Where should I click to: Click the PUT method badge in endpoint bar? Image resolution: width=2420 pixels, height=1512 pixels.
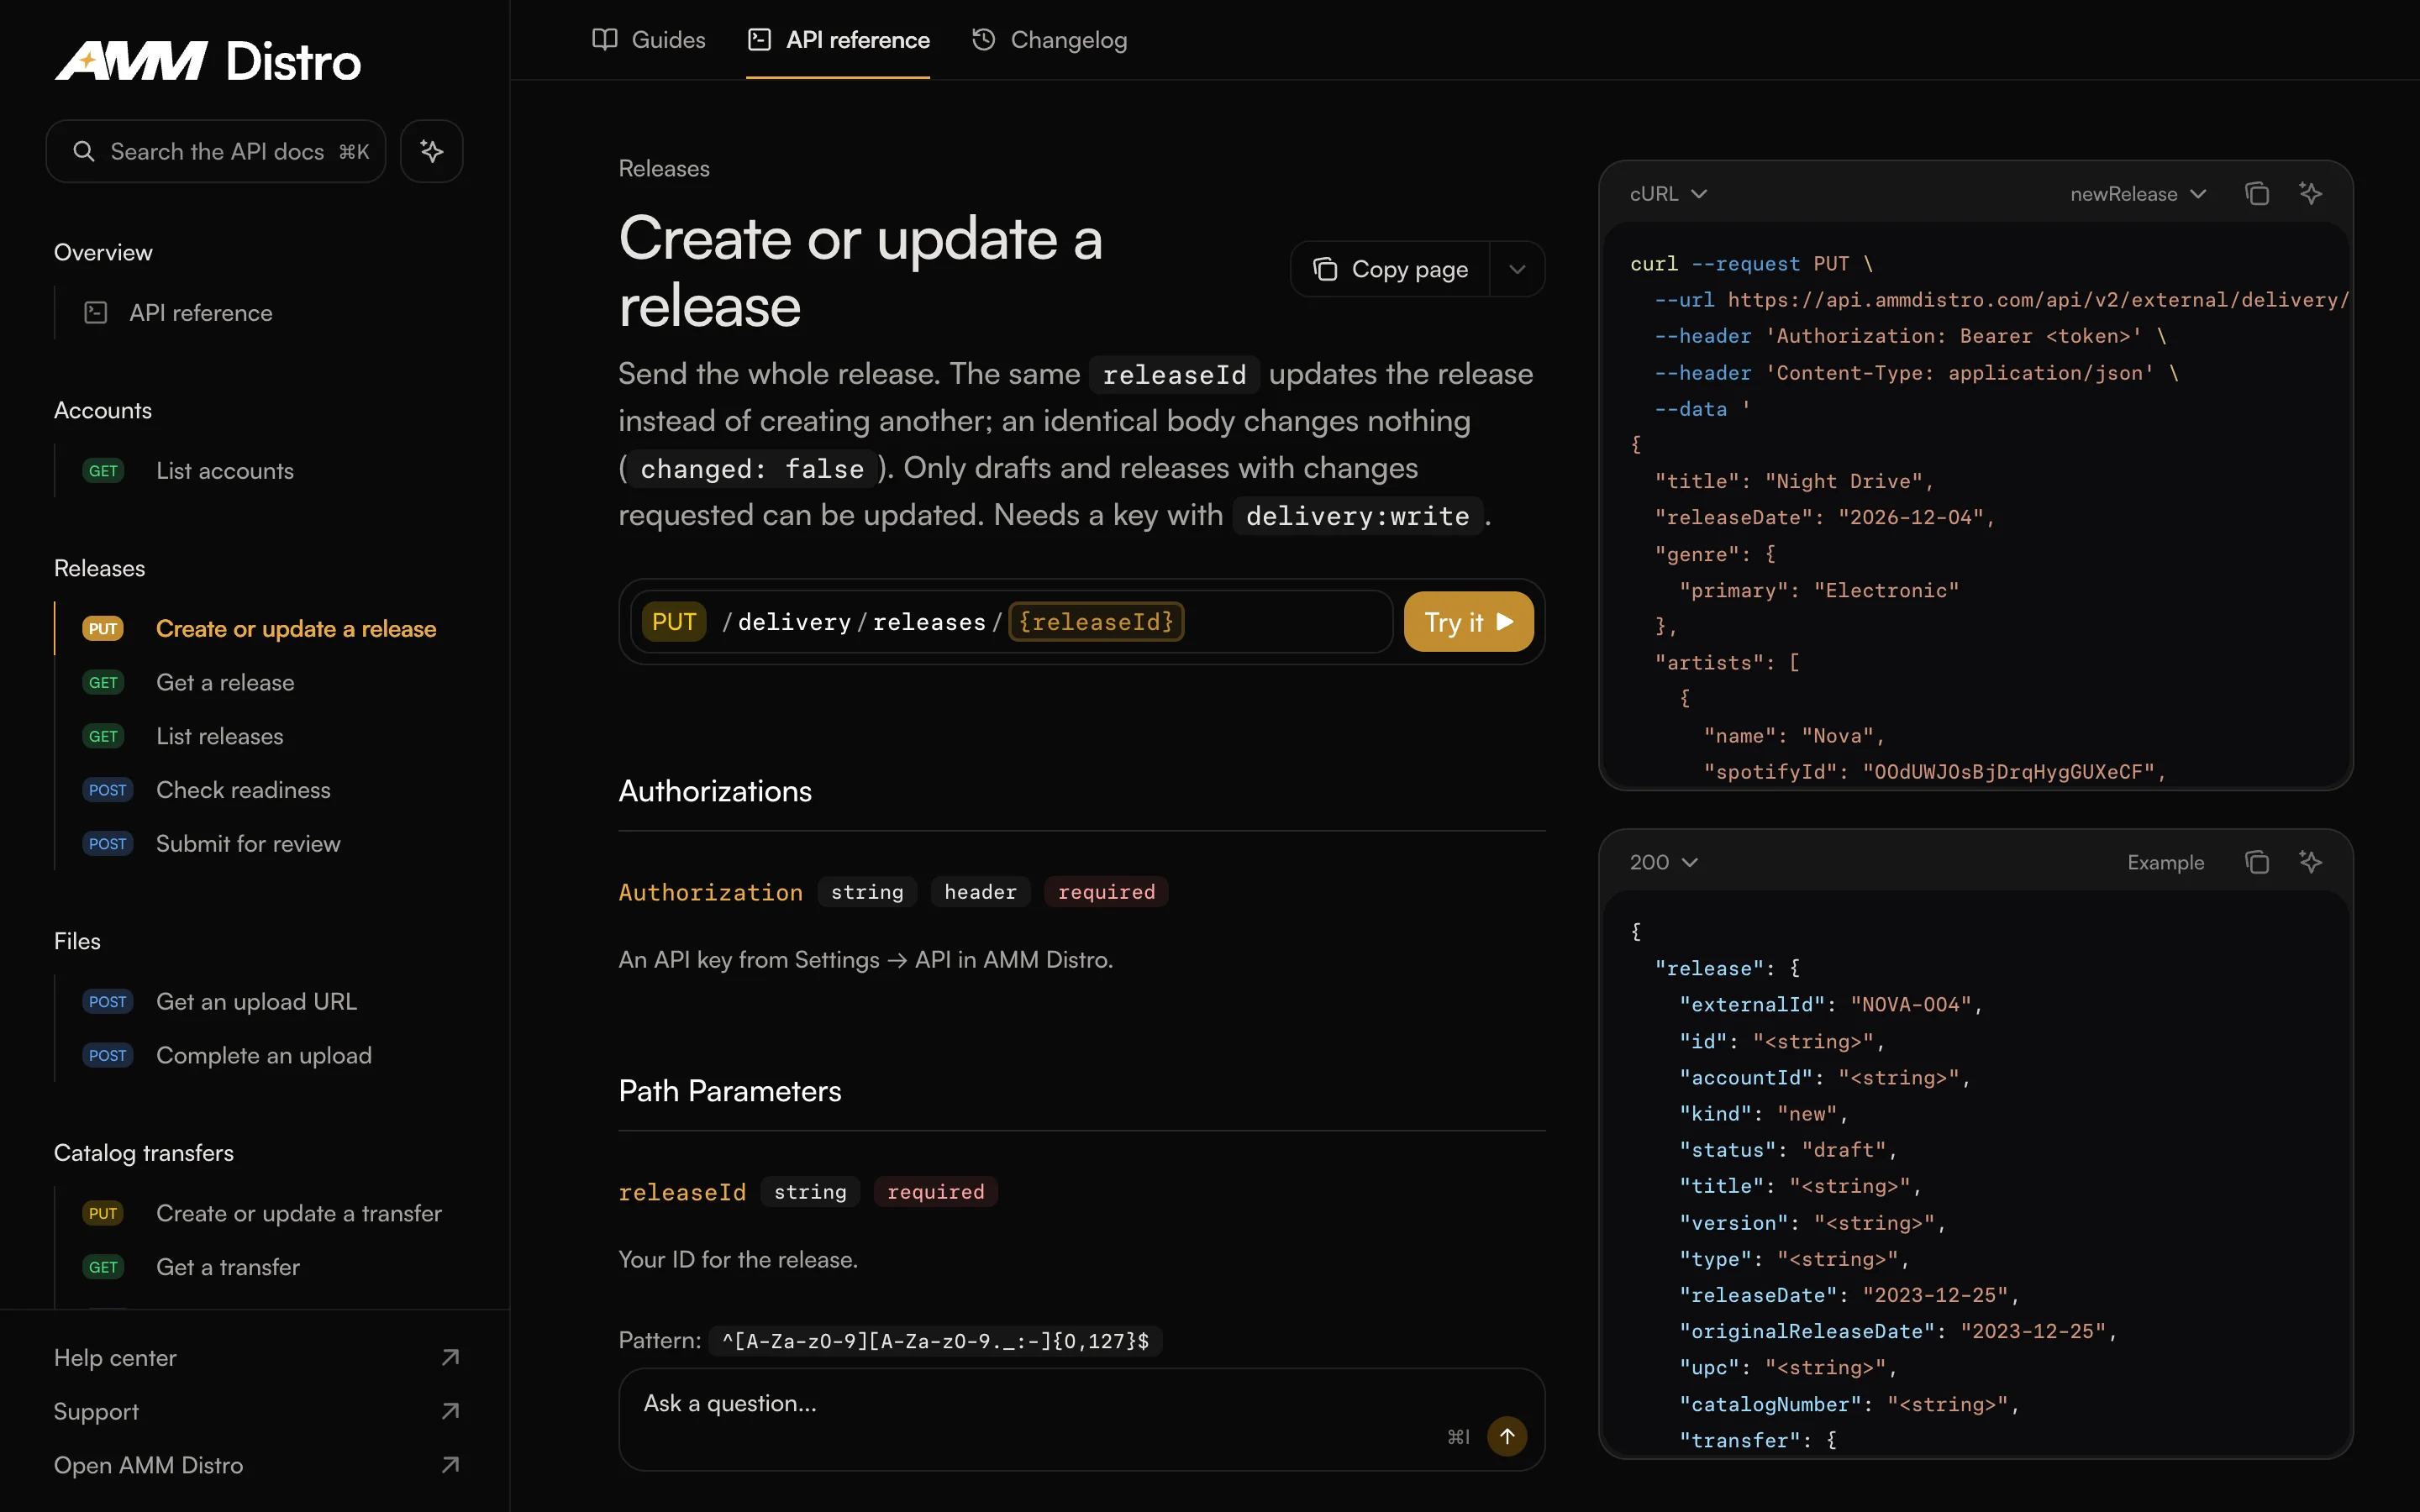click(x=674, y=621)
